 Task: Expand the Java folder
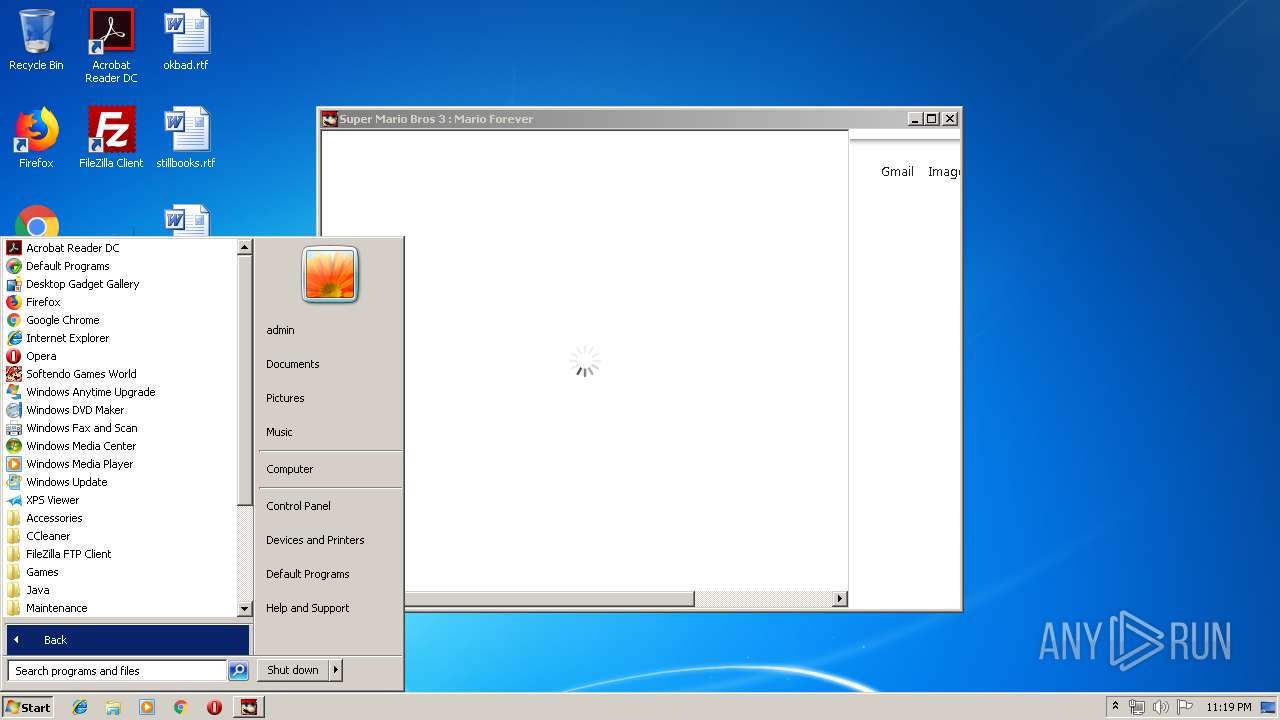click(x=38, y=590)
